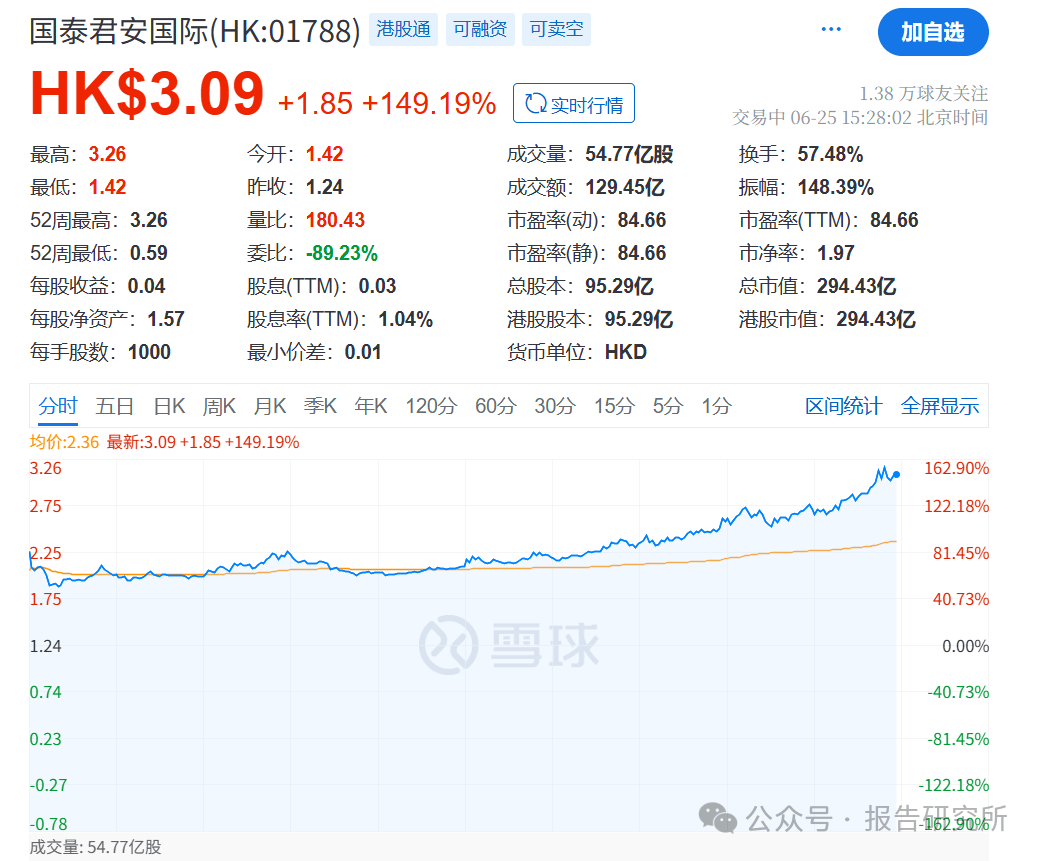This screenshot has width=1041, height=861.
Task: Click the 成交量 value 54.77亿股 in stats
Action: click(x=629, y=154)
